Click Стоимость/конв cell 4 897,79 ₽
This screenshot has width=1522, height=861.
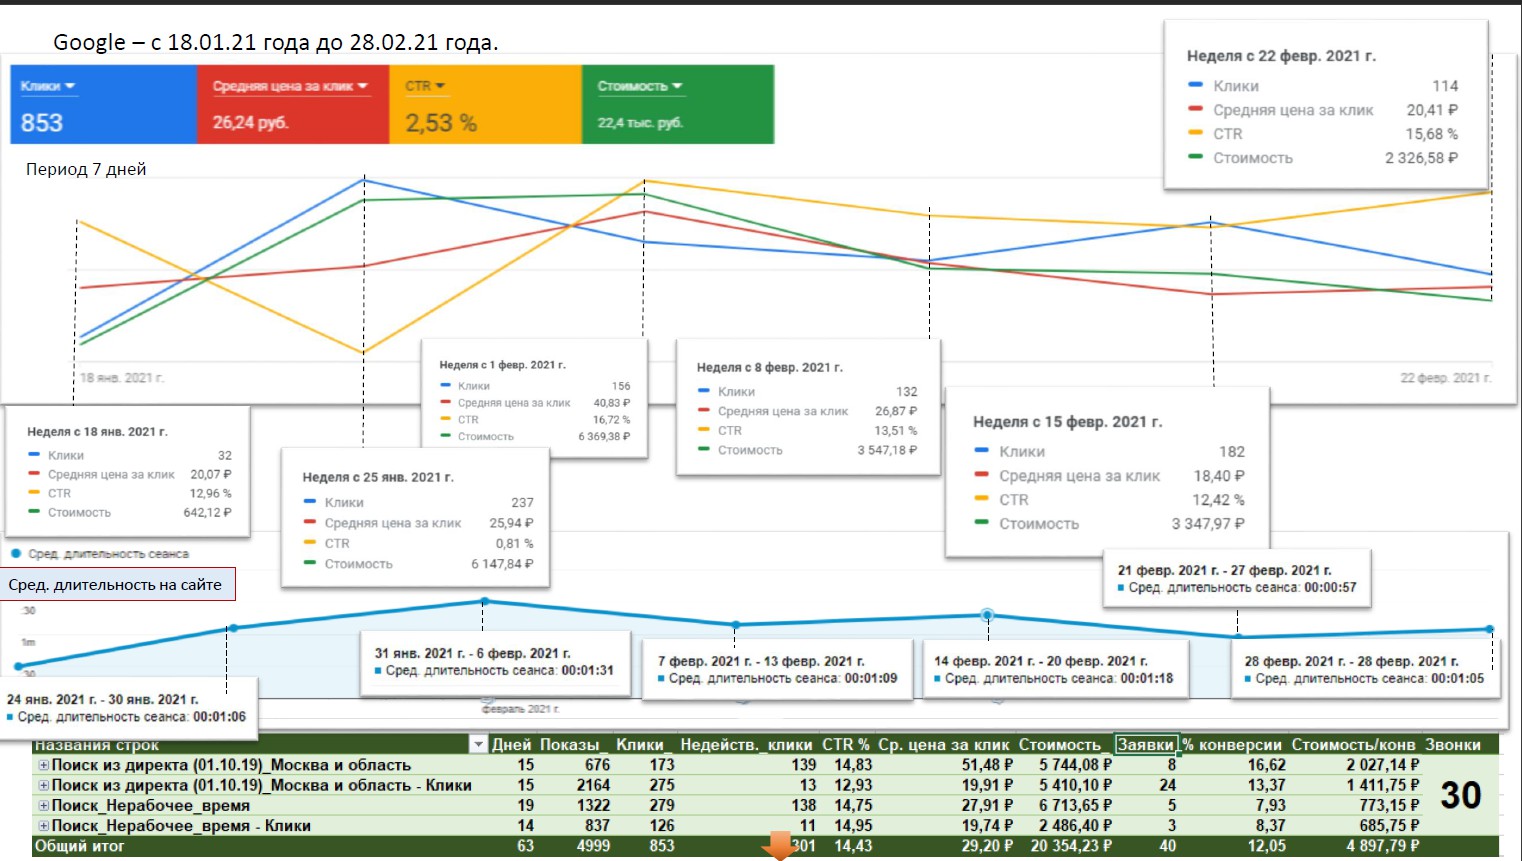(x=1381, y=846)
